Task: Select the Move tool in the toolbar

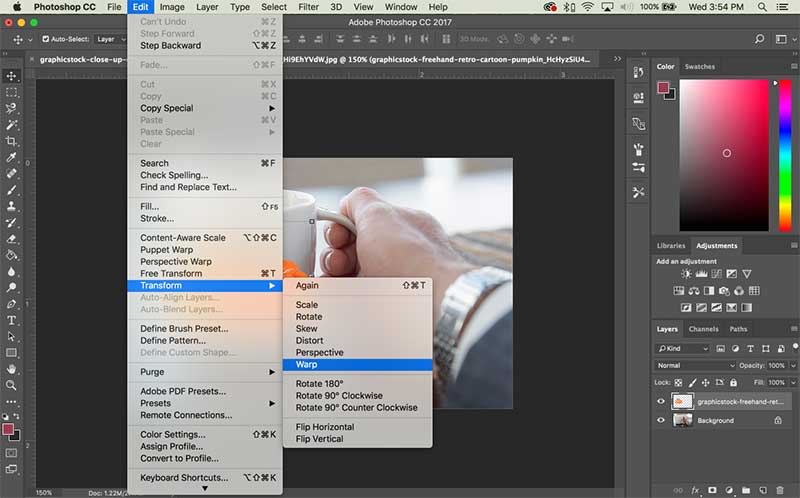Action: [11, 76]
